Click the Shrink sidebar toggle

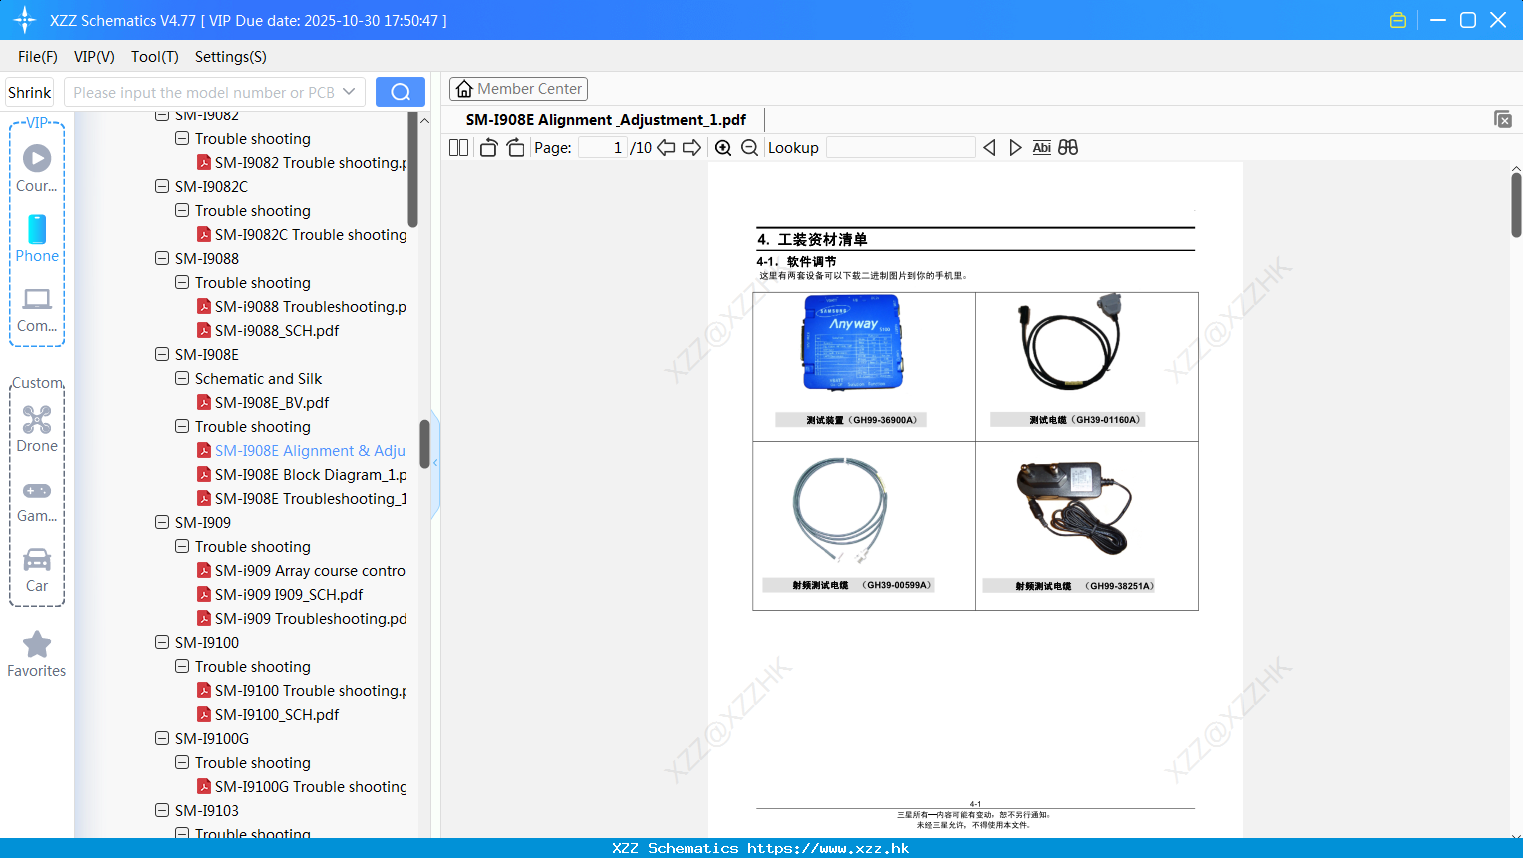pos(28,91)
